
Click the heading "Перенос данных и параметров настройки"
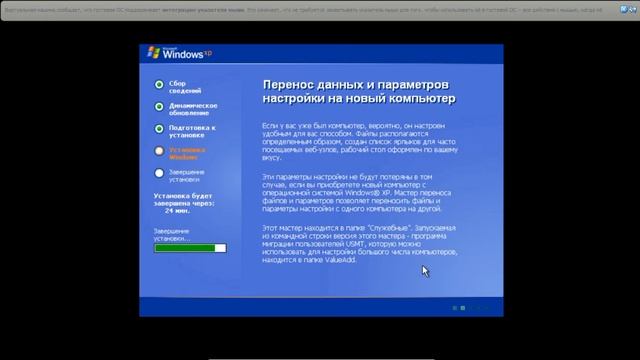coord(359,91)
